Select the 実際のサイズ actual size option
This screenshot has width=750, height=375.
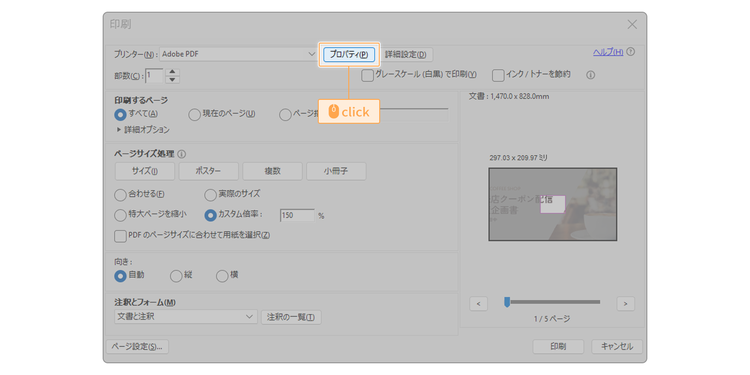click(x=210, y=195)
